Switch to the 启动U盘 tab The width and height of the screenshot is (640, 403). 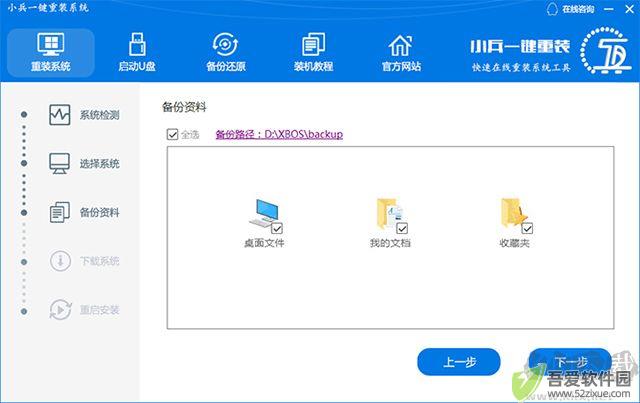pyautogui.click(x=137, y=53)
